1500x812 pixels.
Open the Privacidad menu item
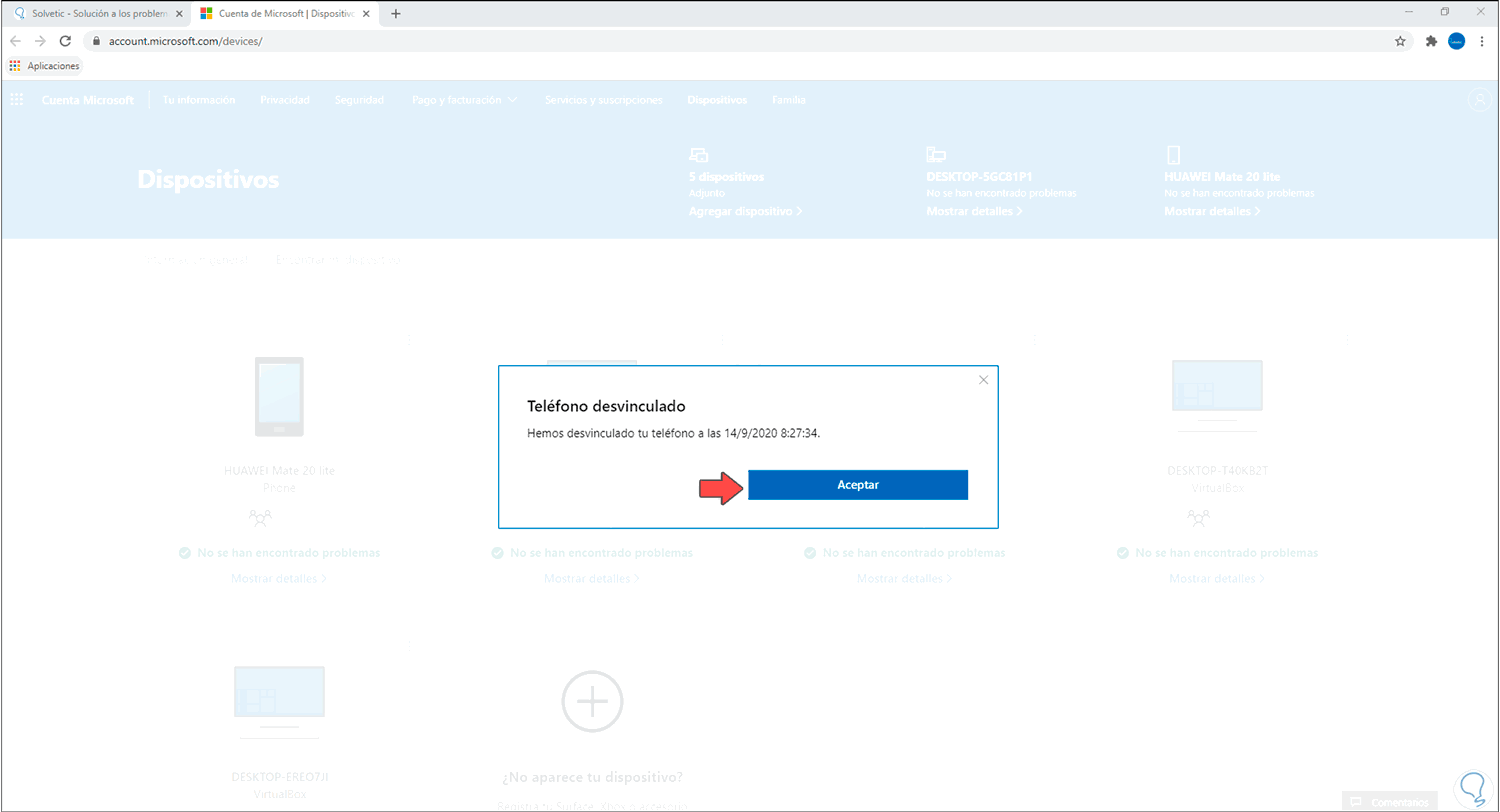[285, 100]
